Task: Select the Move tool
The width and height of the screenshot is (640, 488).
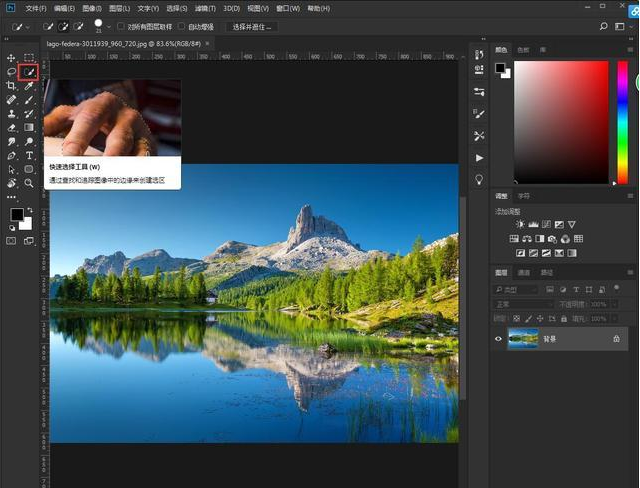Action: pyautogui.click(x=12, y=58)
